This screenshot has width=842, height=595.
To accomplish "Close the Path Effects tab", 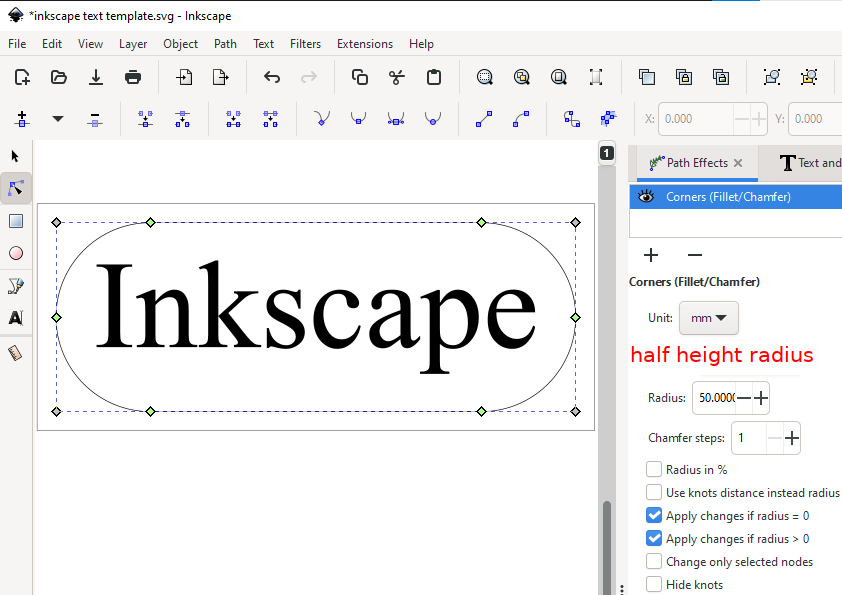I will click(738, 163).
